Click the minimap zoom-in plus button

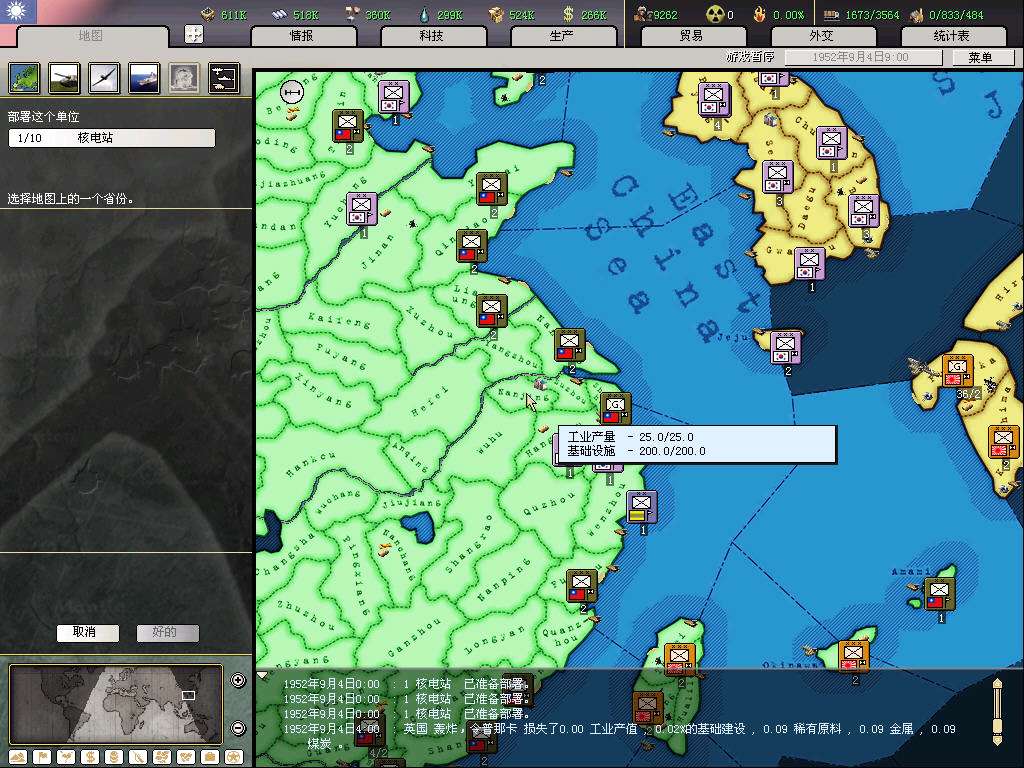coord(238,680)
